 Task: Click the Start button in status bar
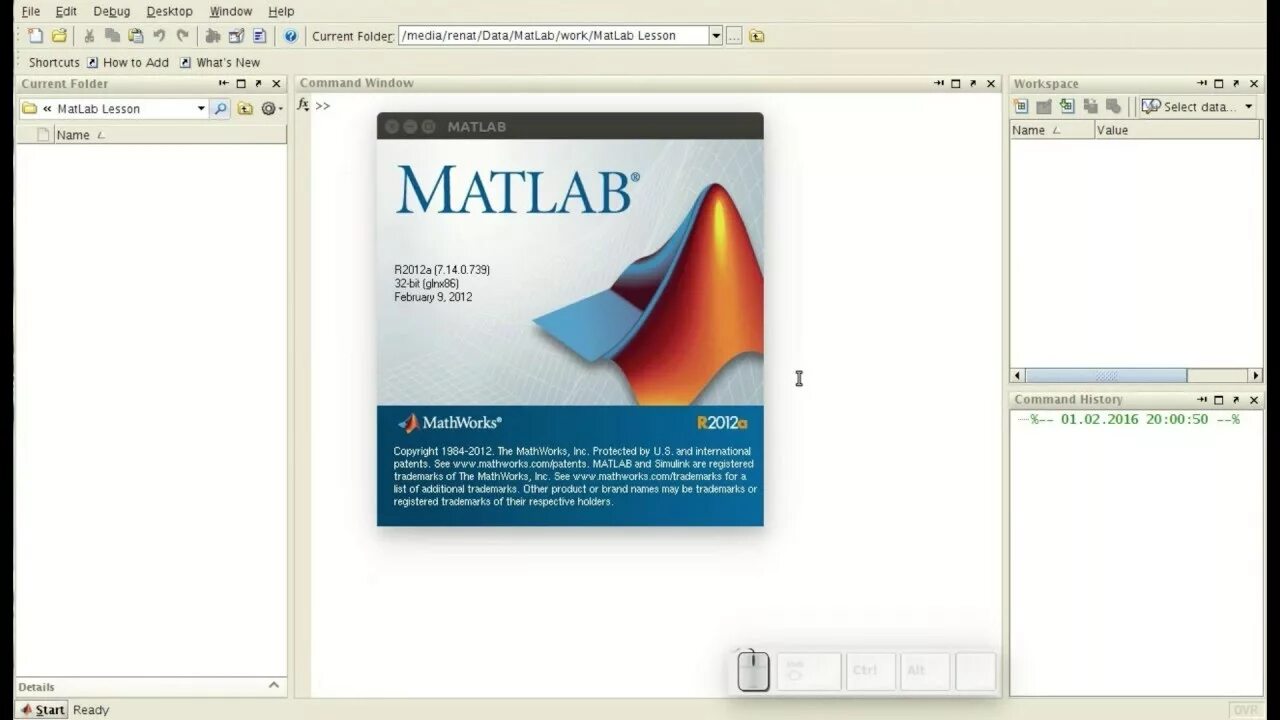[x=43, y=710]
